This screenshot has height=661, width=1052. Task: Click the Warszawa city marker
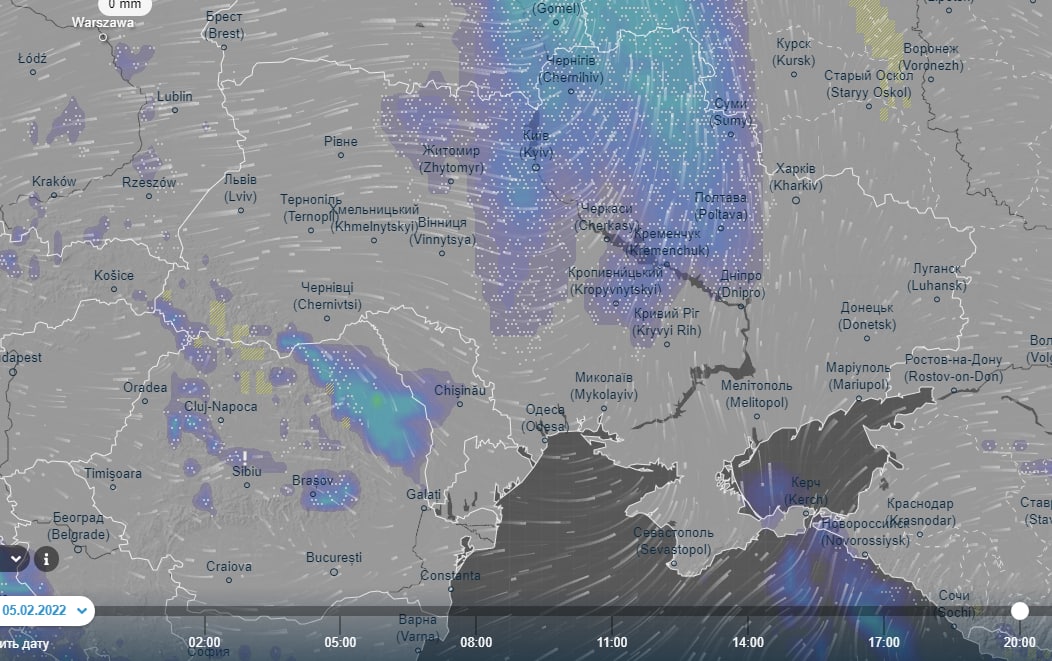[103, 37]
